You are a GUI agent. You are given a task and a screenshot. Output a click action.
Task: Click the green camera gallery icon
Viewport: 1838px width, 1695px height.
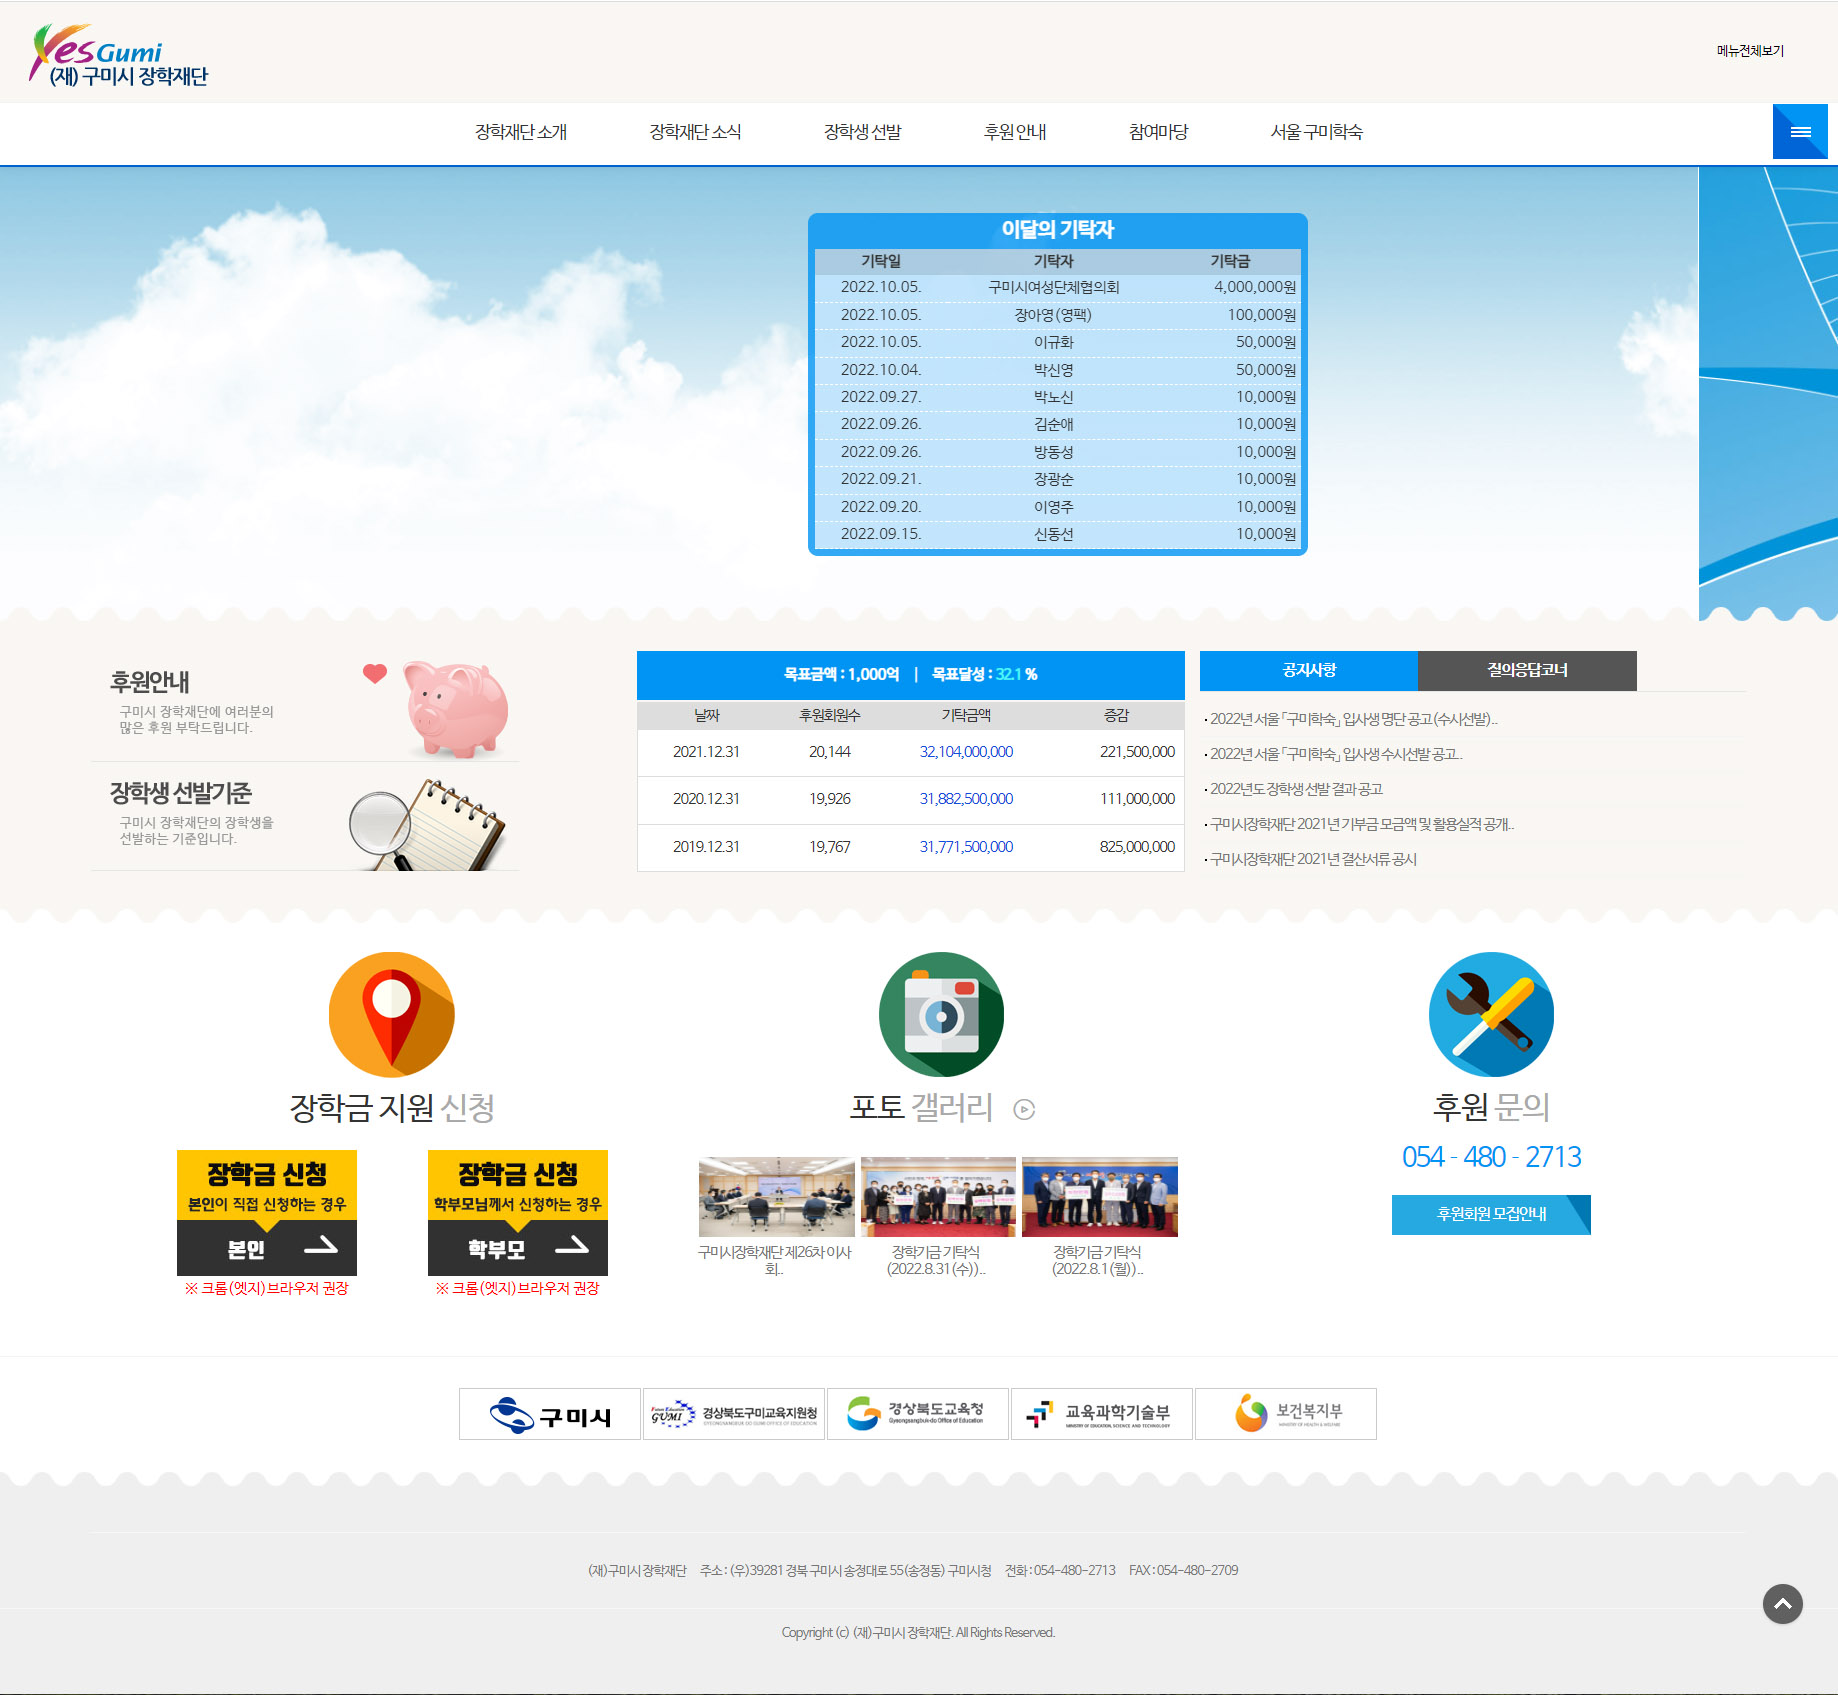coord(941,1014)
